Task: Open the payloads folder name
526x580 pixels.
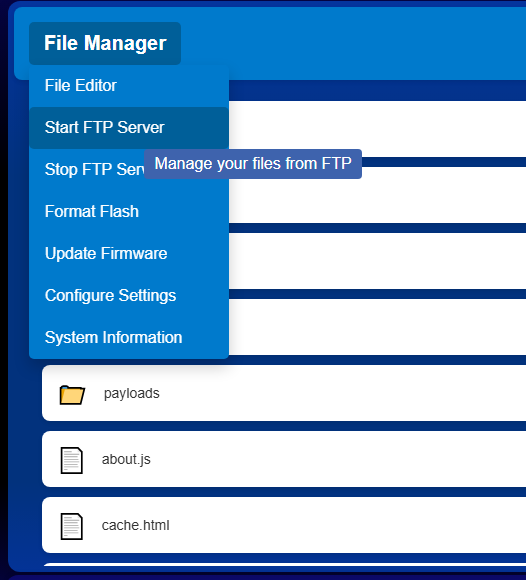Action: click(132, 393)
